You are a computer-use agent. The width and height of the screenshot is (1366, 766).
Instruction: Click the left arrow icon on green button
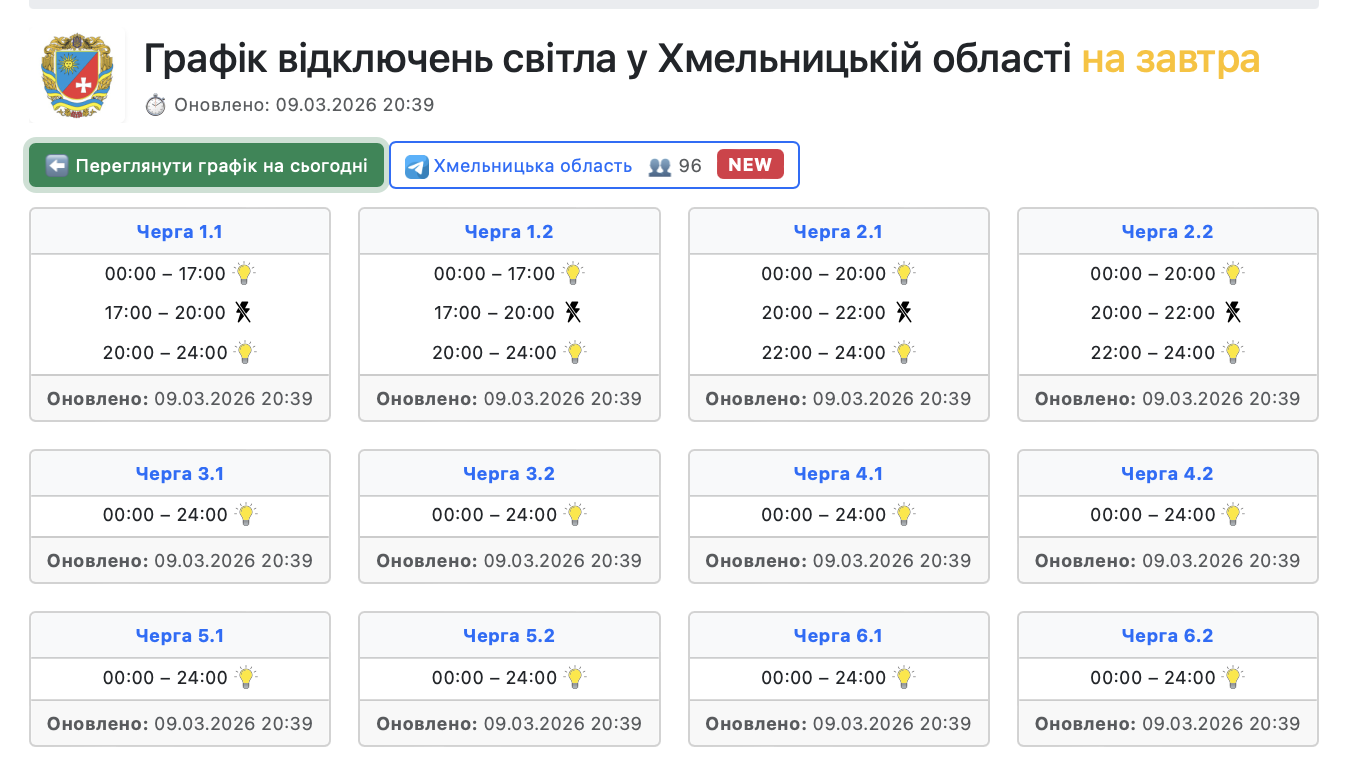pyautogui.click(x=57, y=166)
